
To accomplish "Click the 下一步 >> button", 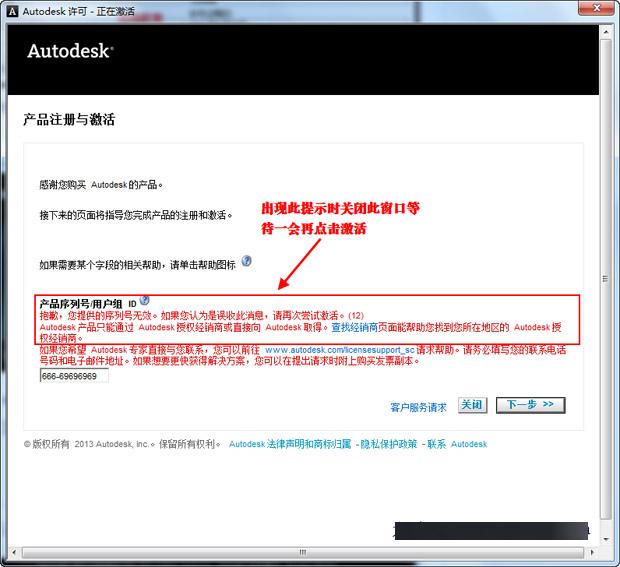I will tap(530, 405).
